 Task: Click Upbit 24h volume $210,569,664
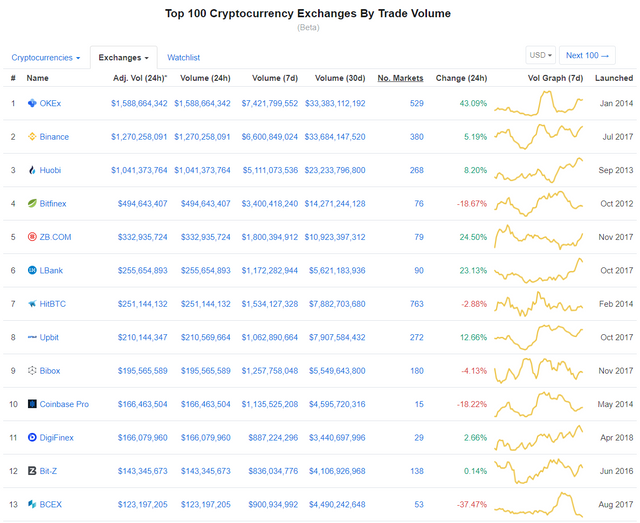pyautogui.click(x=206, y=337)
